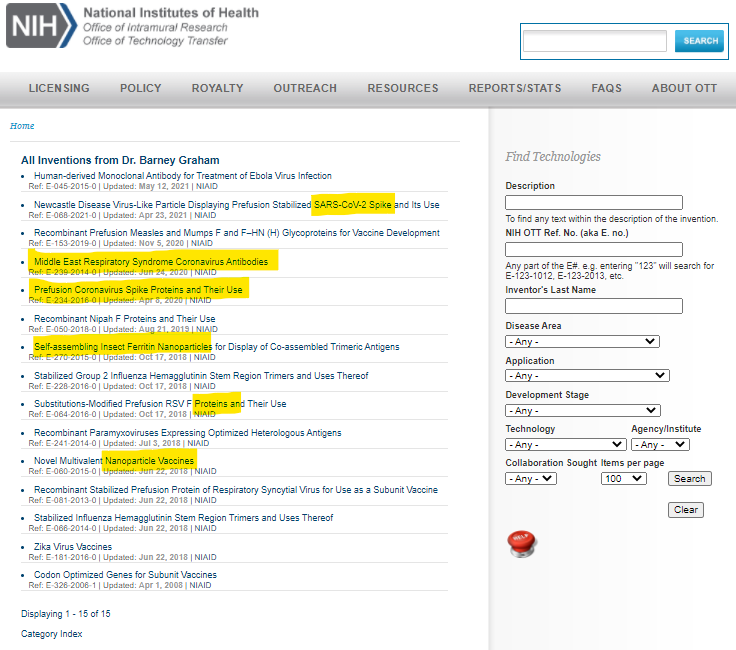Click the red Help button icon

point(521,544)
